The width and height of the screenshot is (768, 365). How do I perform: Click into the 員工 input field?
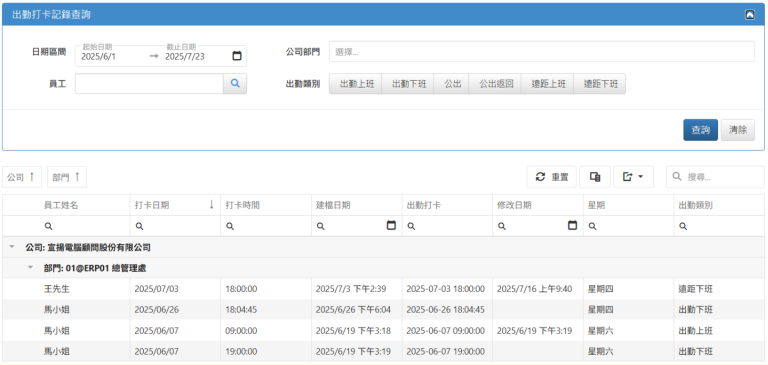click(149, 84)
